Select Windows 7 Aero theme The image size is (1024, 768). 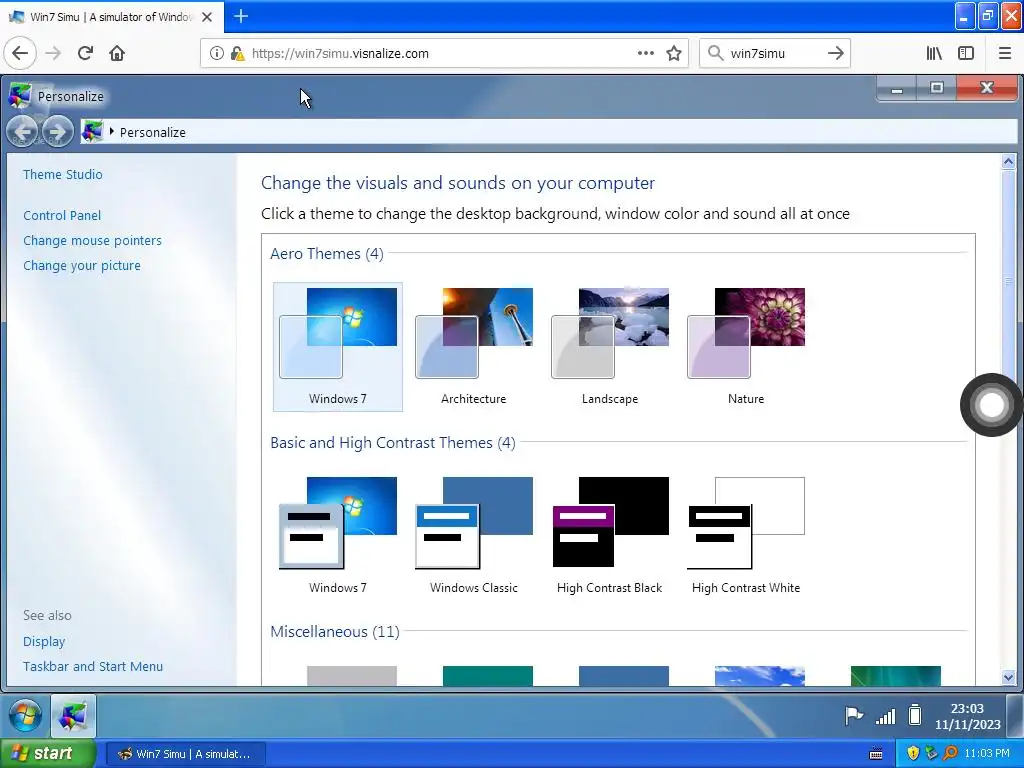click(338, 347)
